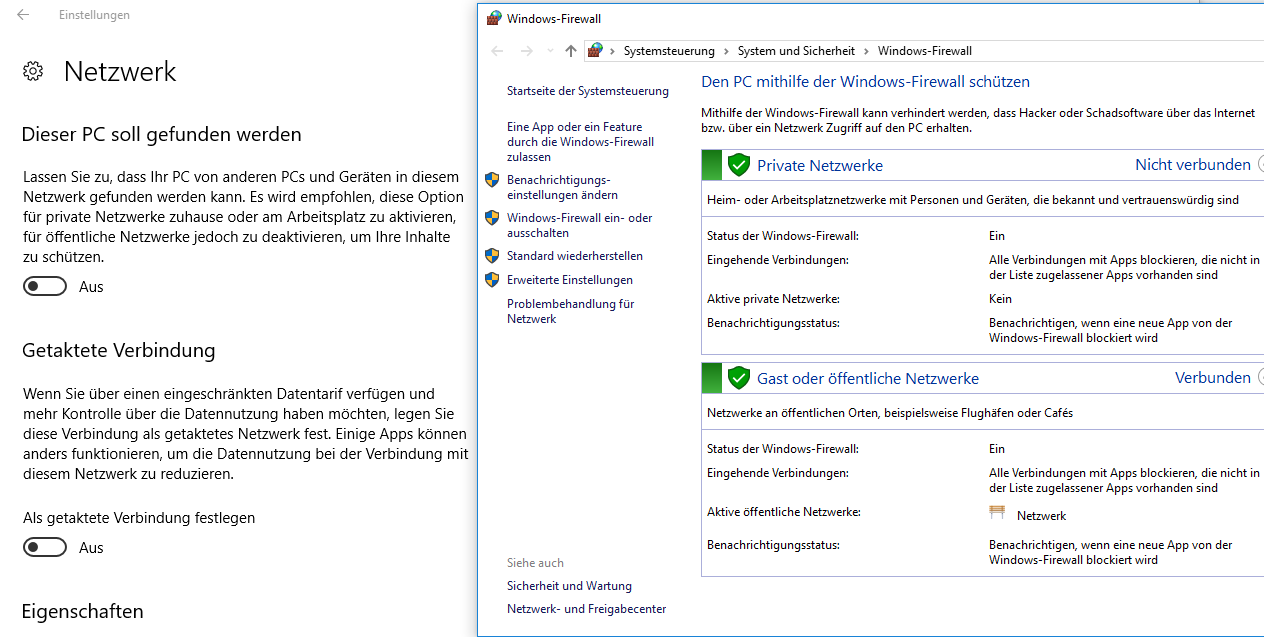Open Problembehandlung für Netzwerk link
This screenshot has height=637, width=1264.
point(571,311)
